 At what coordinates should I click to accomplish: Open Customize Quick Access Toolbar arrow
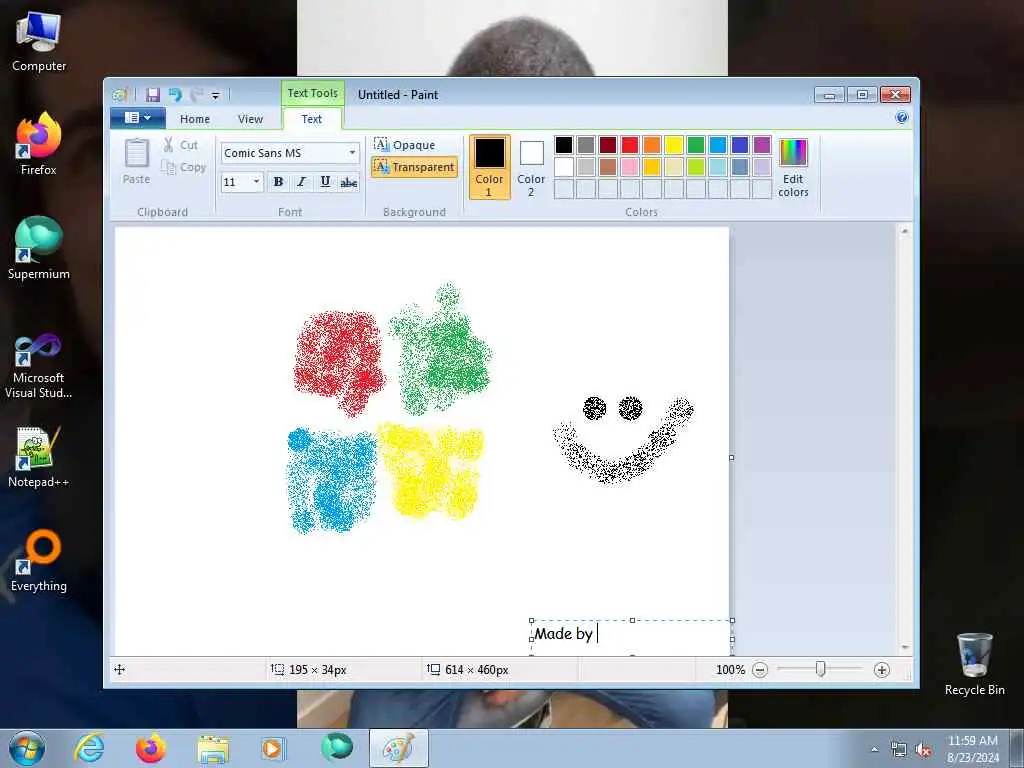(x=216, y=95)
